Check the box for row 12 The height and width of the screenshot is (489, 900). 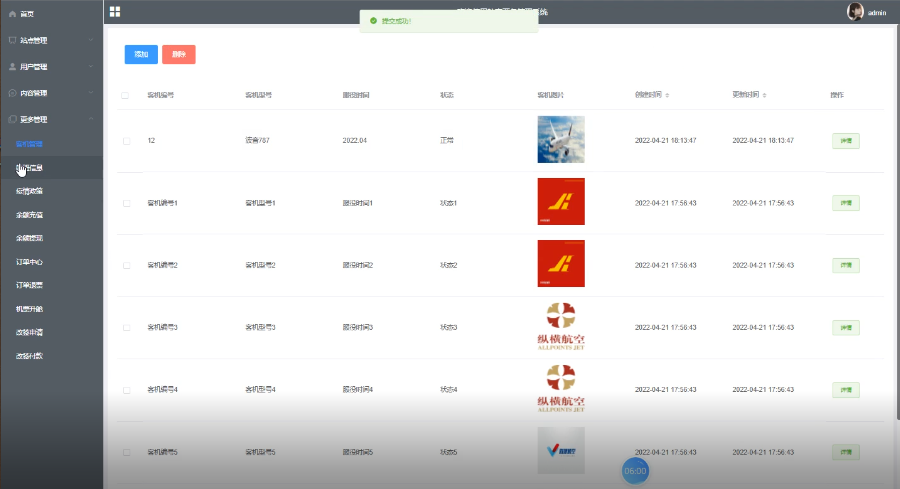point(126,141)
